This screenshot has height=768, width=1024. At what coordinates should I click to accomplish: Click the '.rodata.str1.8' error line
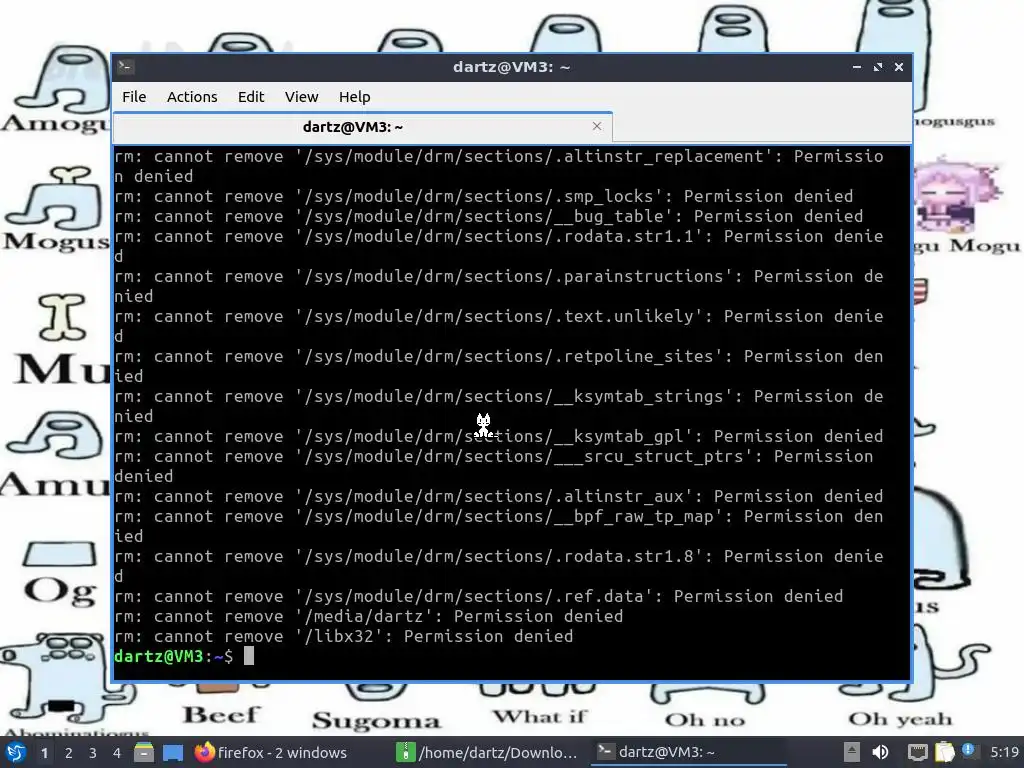(499, 566)
